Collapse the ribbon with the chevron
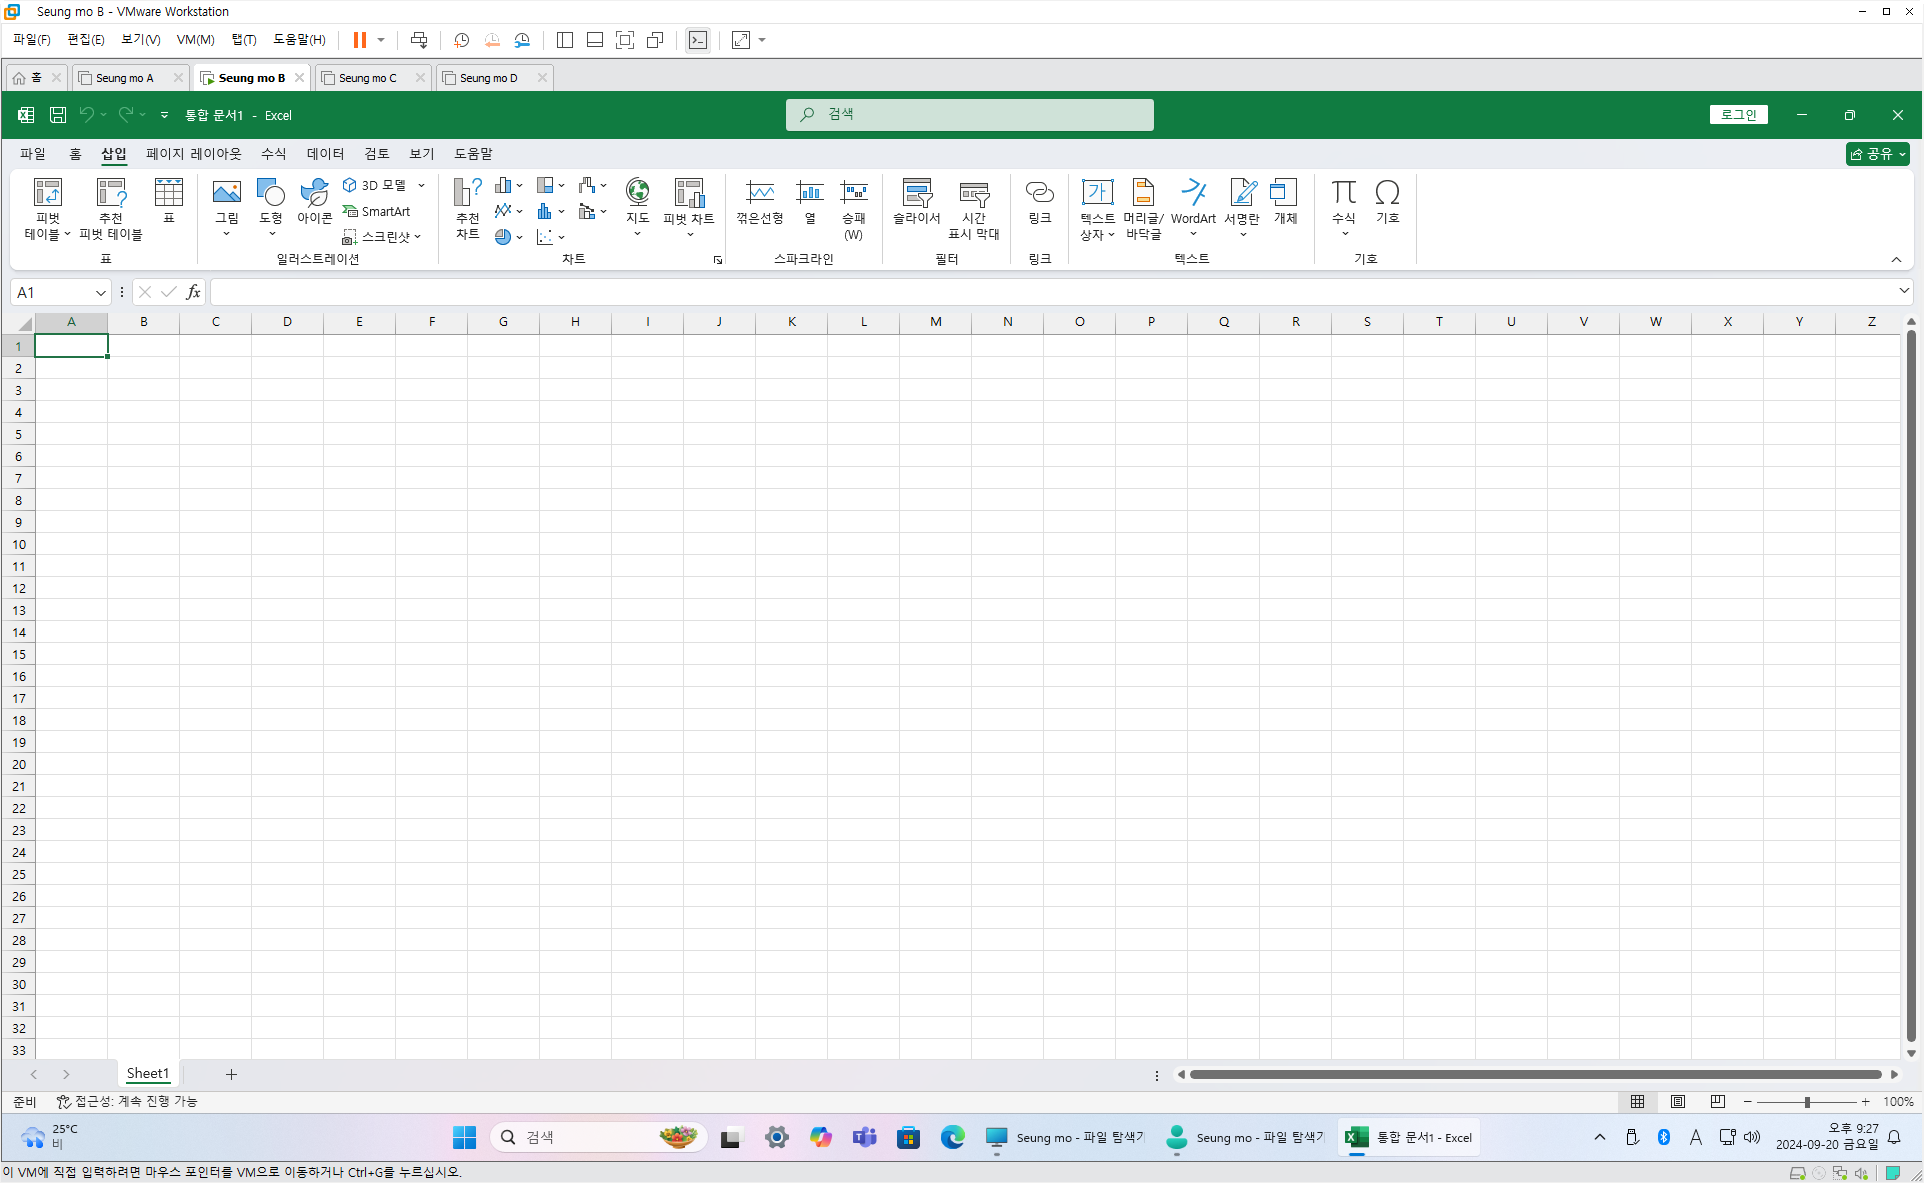Image resolution: width=1924 pixels, height=1183 pixels. click(x=1895, y=259)
